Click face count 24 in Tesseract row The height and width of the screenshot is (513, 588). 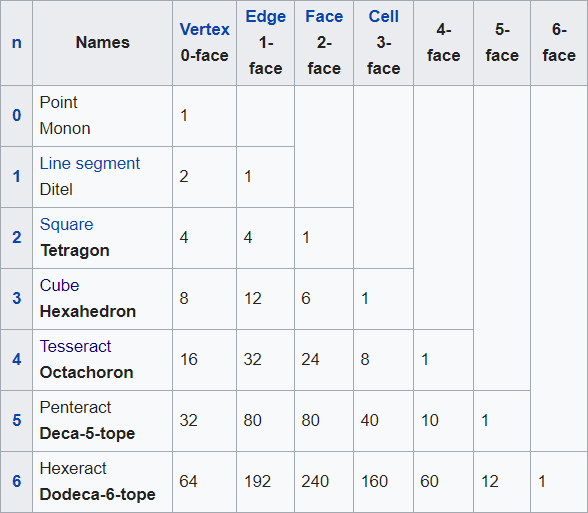coord(310,360)
